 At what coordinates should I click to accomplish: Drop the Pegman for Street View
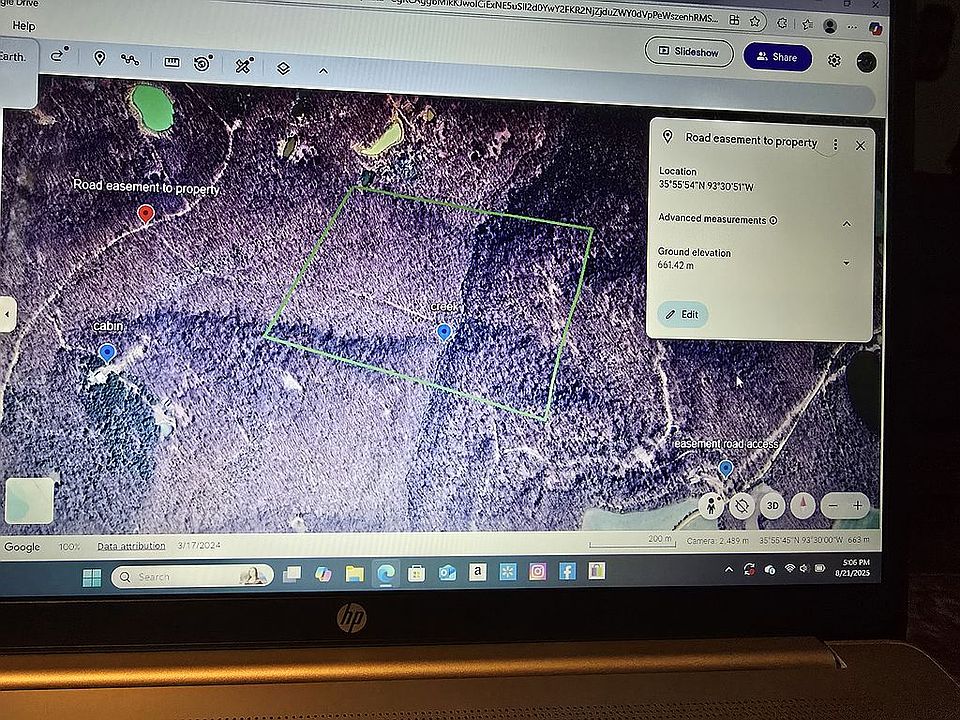(x=711, y=505)
